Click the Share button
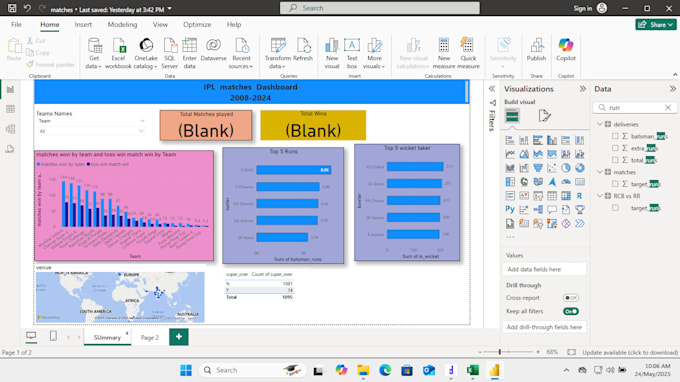The height and width of the screenshot is (382, 680). pos(656,25)
